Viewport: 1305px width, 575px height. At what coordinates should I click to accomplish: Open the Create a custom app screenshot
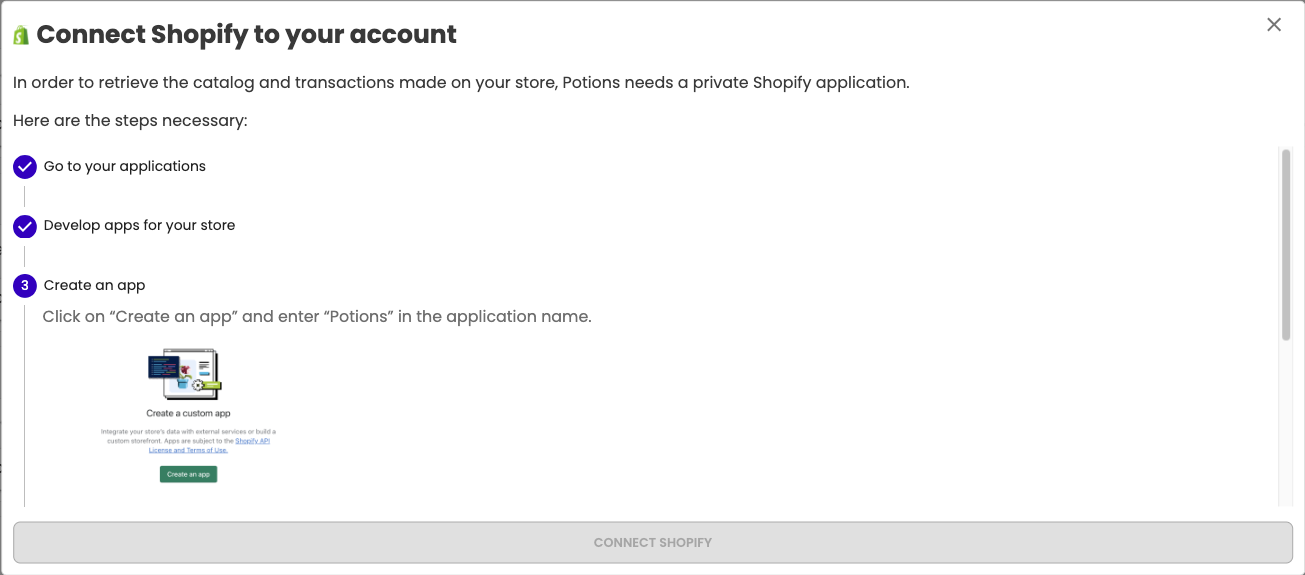coord(188,416)
